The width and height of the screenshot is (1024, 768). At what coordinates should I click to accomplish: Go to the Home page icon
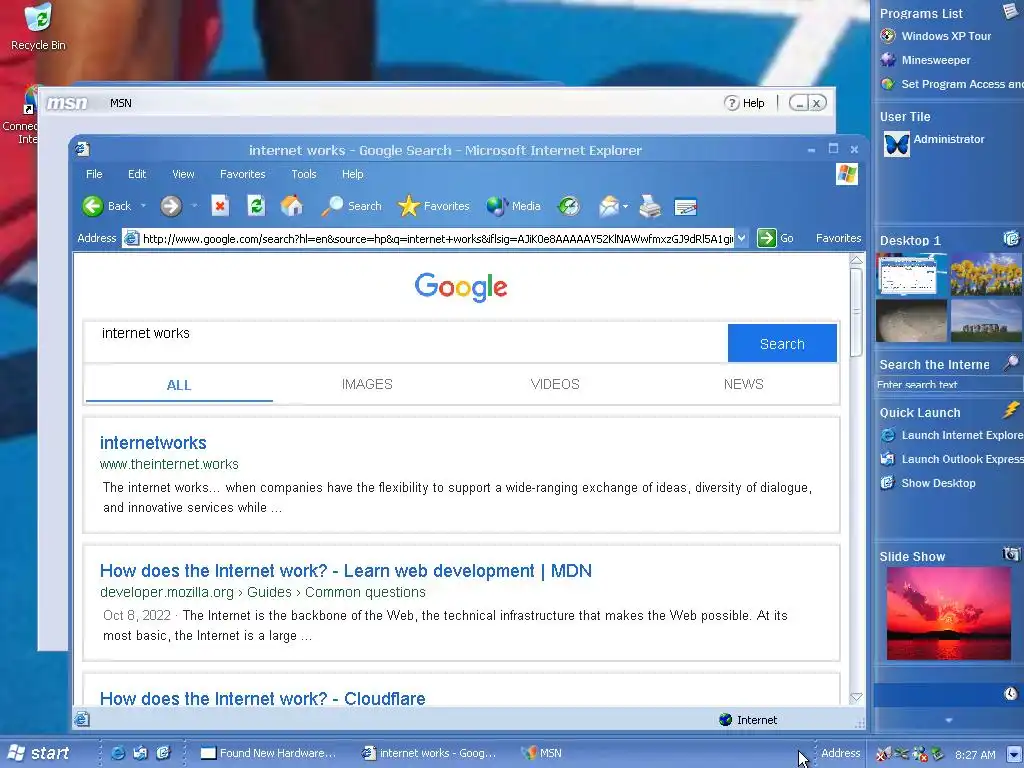[x=291, y=206]
